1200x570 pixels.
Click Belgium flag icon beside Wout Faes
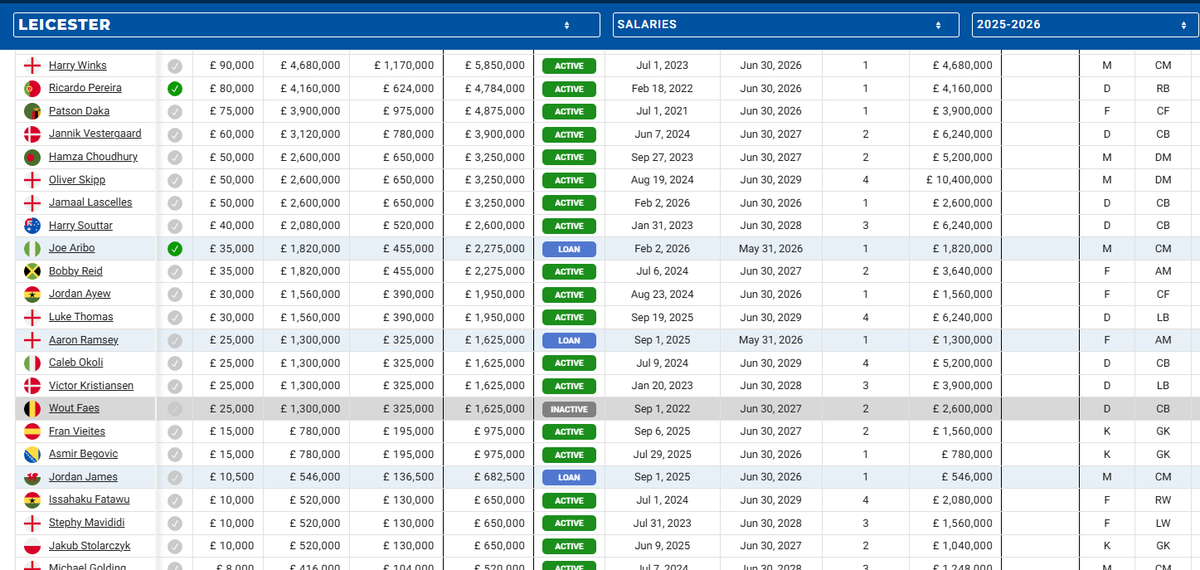click(32, 408)
